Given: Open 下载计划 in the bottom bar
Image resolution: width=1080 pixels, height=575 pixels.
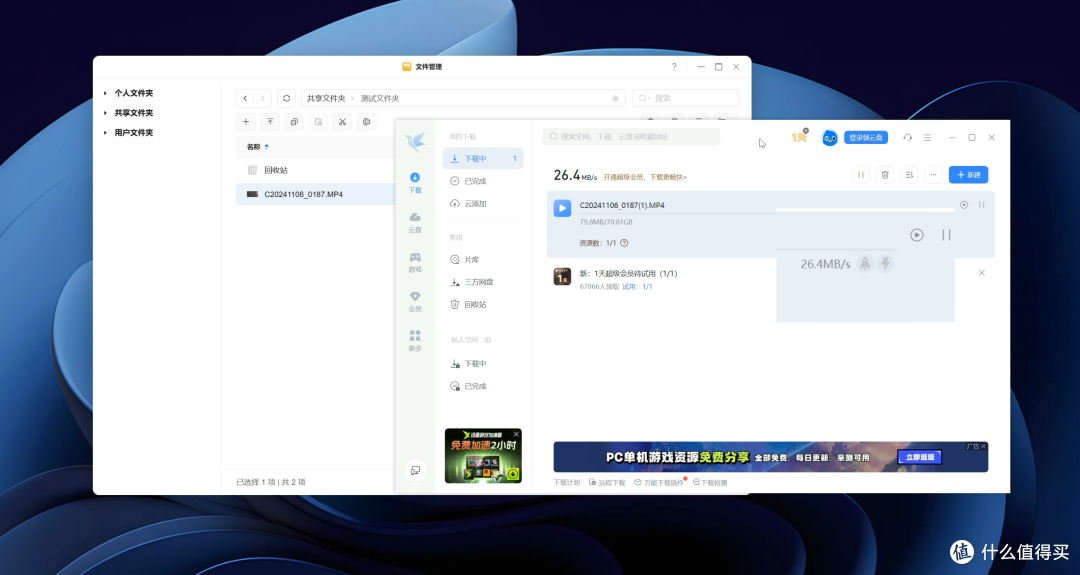Looking at the screenshot, I should (x=567, y=483).
